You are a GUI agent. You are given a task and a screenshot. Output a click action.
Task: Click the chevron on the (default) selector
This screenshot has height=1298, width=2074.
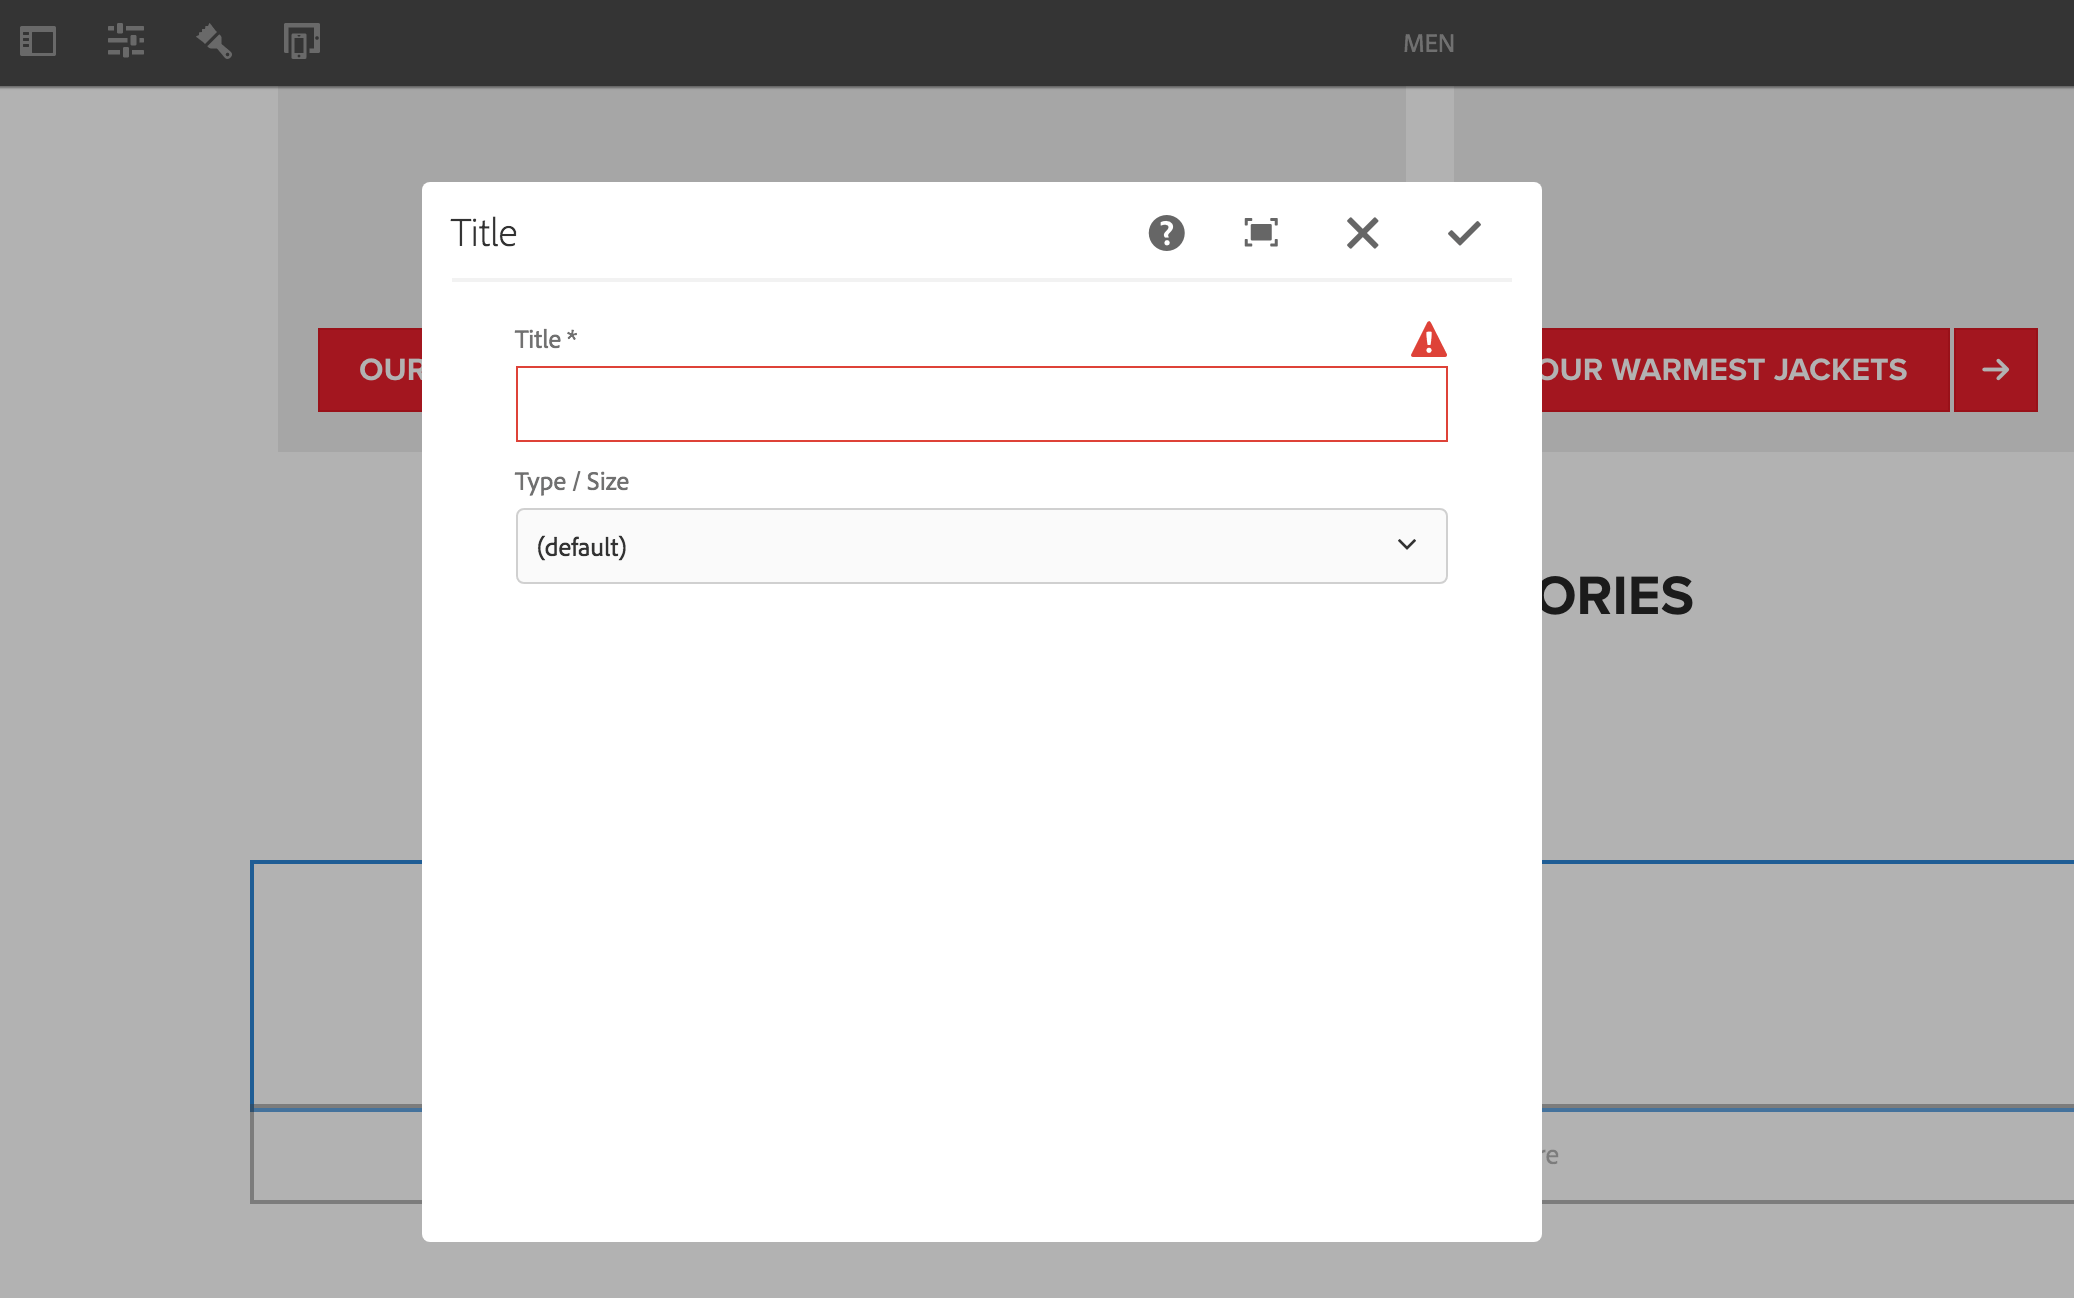(x=1408, y=546)
